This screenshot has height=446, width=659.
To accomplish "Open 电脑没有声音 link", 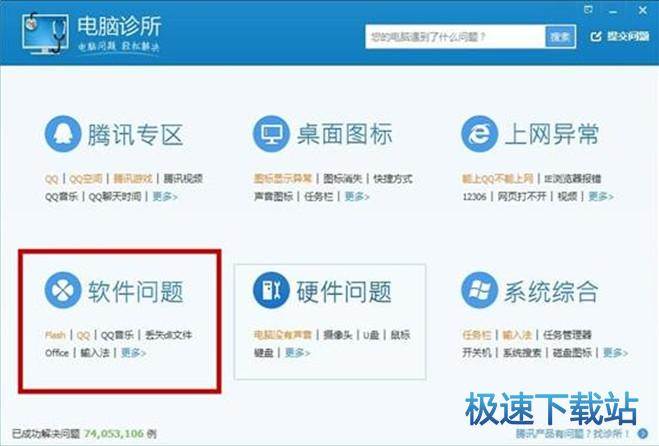I will point(282,335).
